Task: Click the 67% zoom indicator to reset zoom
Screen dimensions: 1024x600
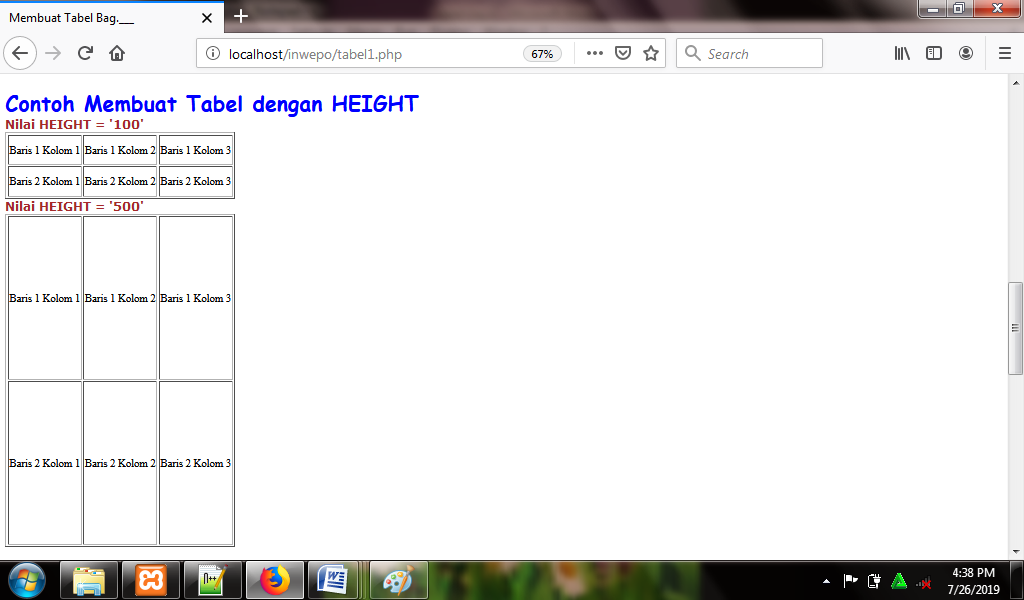Action: (x=541, y=54)
